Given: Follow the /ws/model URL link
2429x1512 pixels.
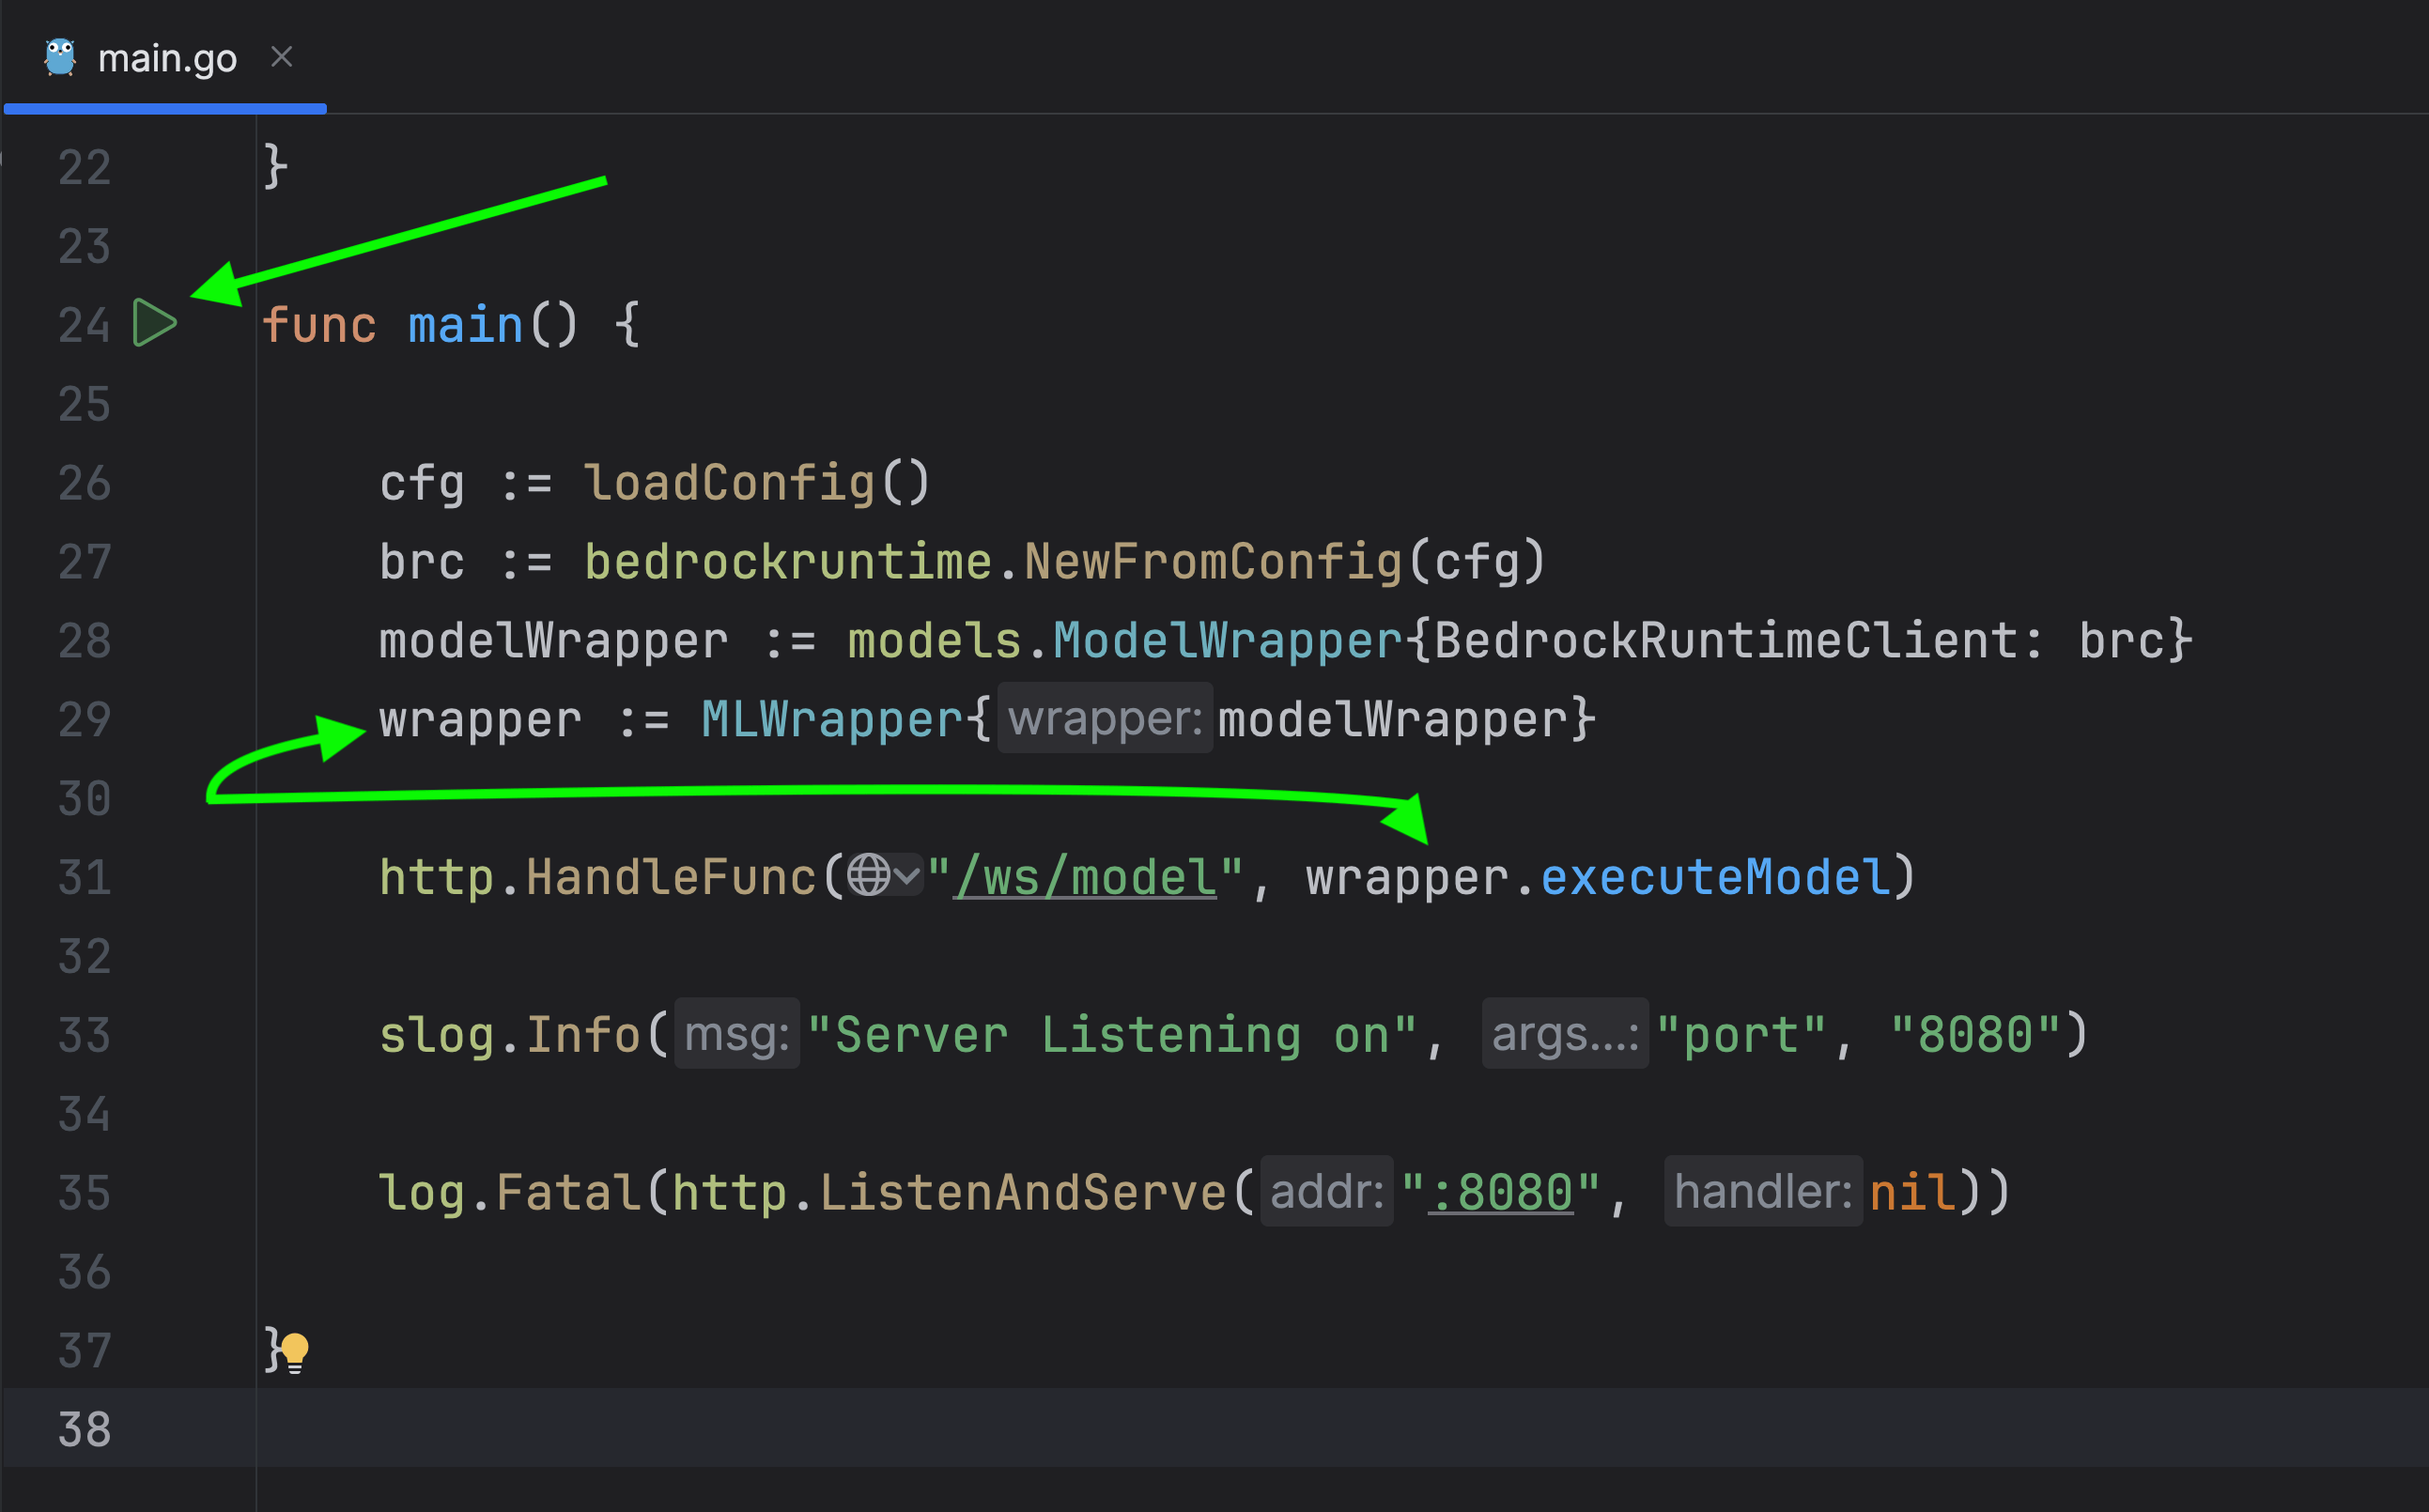Looking at the screenshot, I should pyautogui.click(x=1085, y=879).
